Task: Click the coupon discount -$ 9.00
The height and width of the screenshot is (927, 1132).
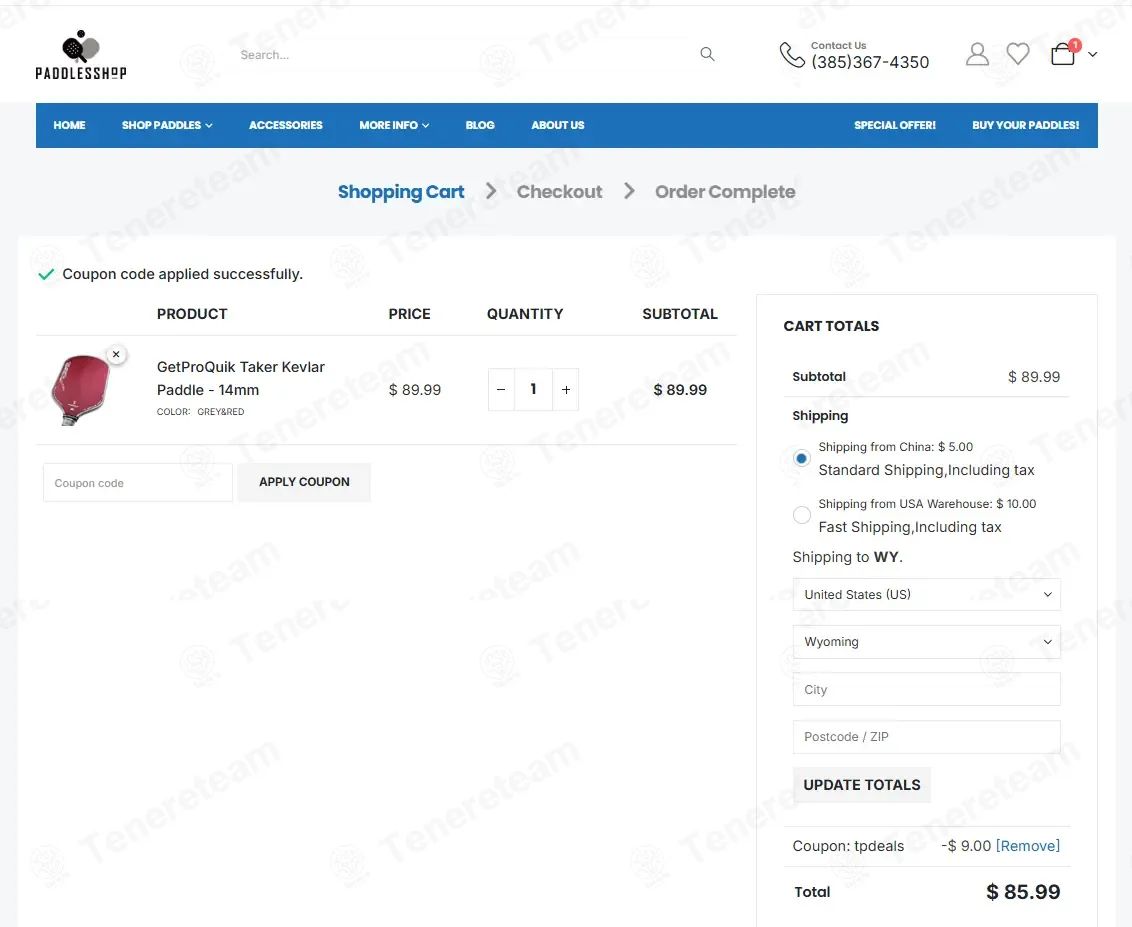Action: (966, 846)
